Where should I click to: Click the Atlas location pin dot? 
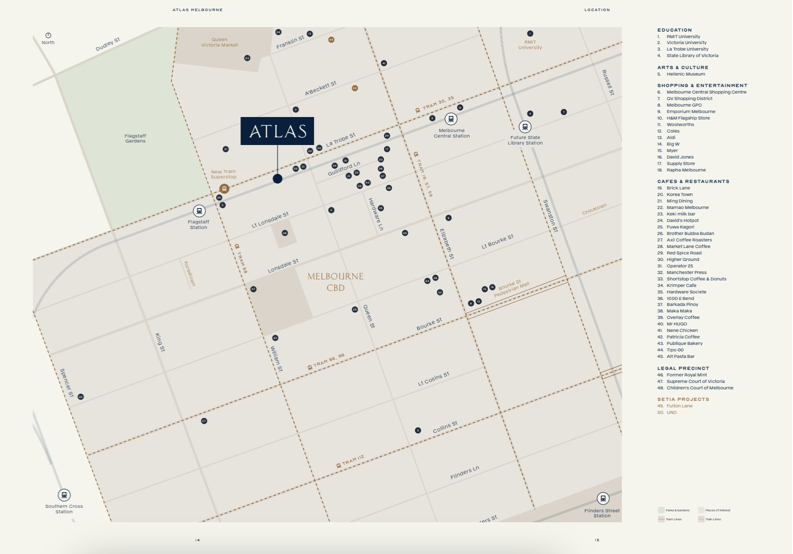click(x=277, y=179)
